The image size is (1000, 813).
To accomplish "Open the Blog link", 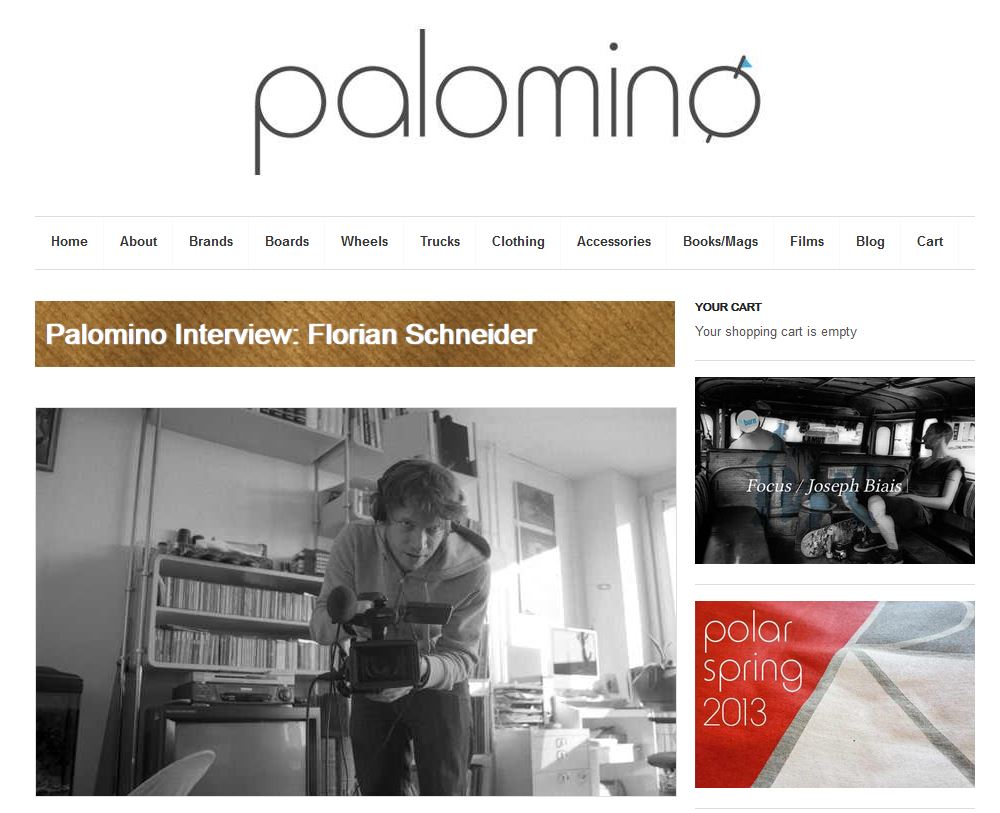I will [x=870, y=242].
